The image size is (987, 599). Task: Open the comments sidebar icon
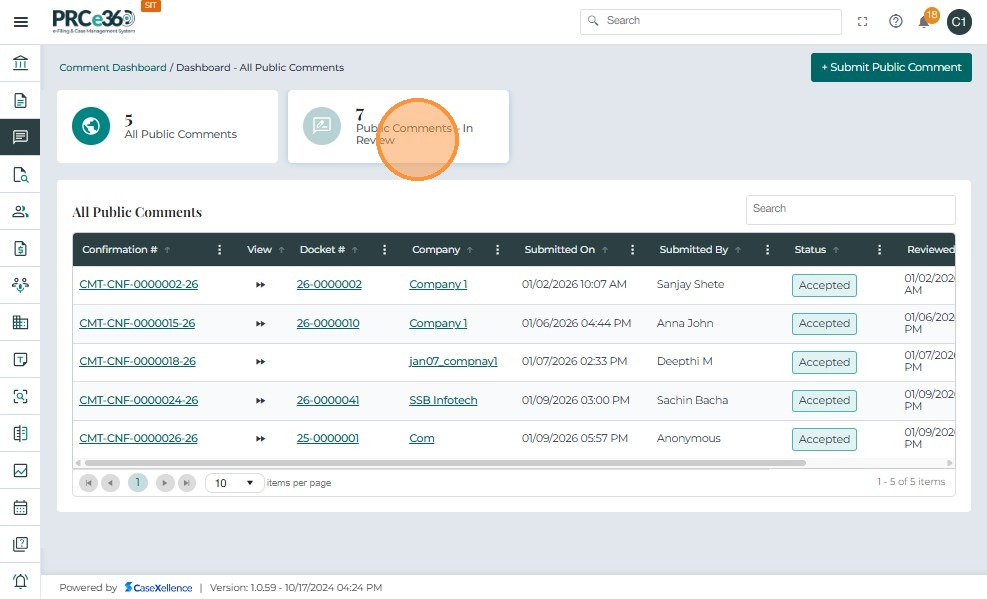pos(20,137)
